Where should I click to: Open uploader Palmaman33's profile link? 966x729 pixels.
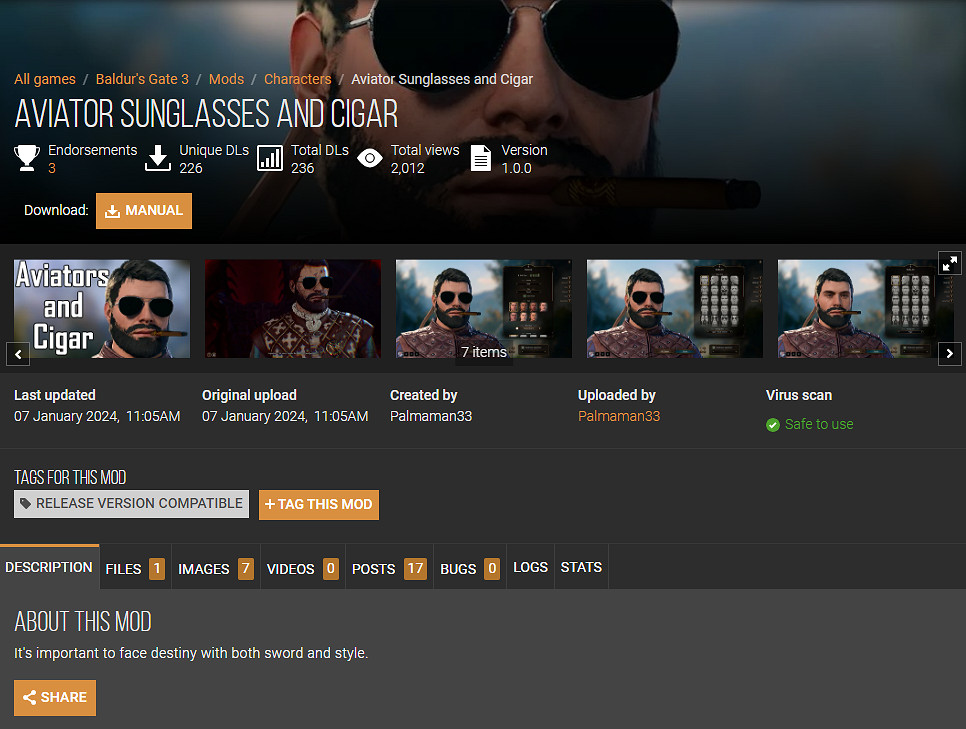coord(619,416)
